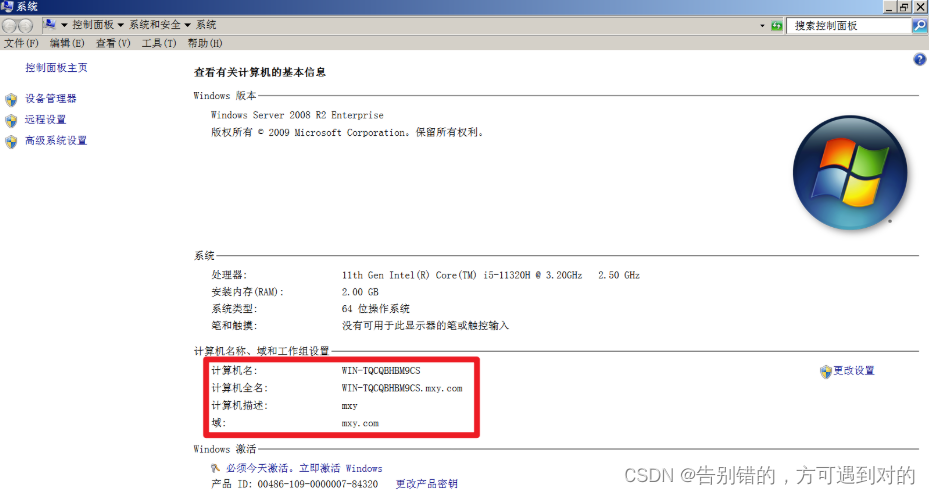Click the green refresh button beside address bar
930x494 pixels.
pyautogui.click(x=776, y=26)
